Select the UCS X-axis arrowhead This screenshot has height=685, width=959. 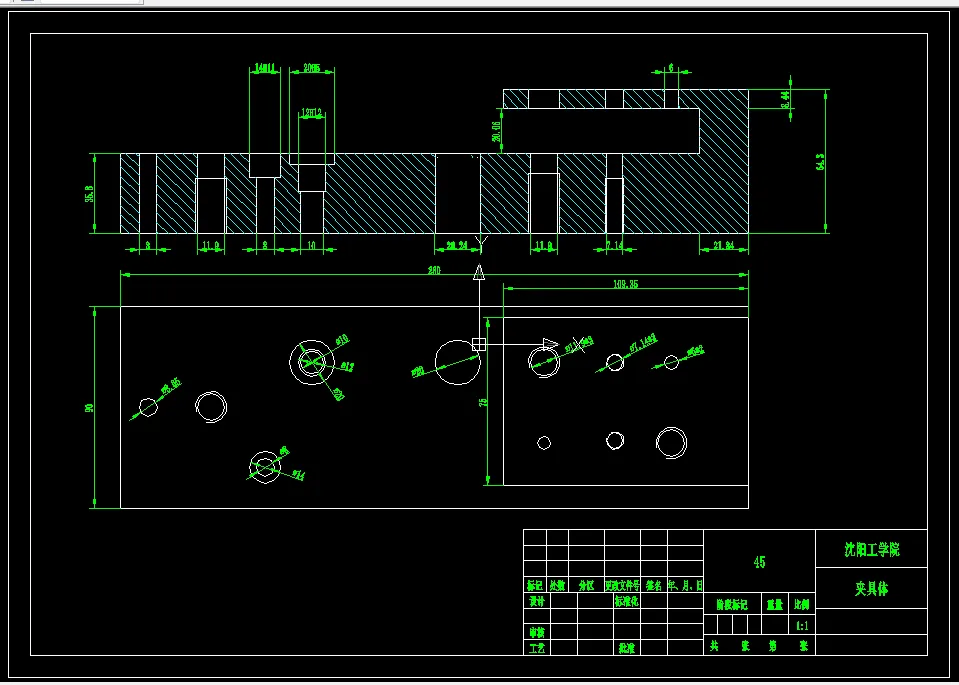(x=551, y=344)
